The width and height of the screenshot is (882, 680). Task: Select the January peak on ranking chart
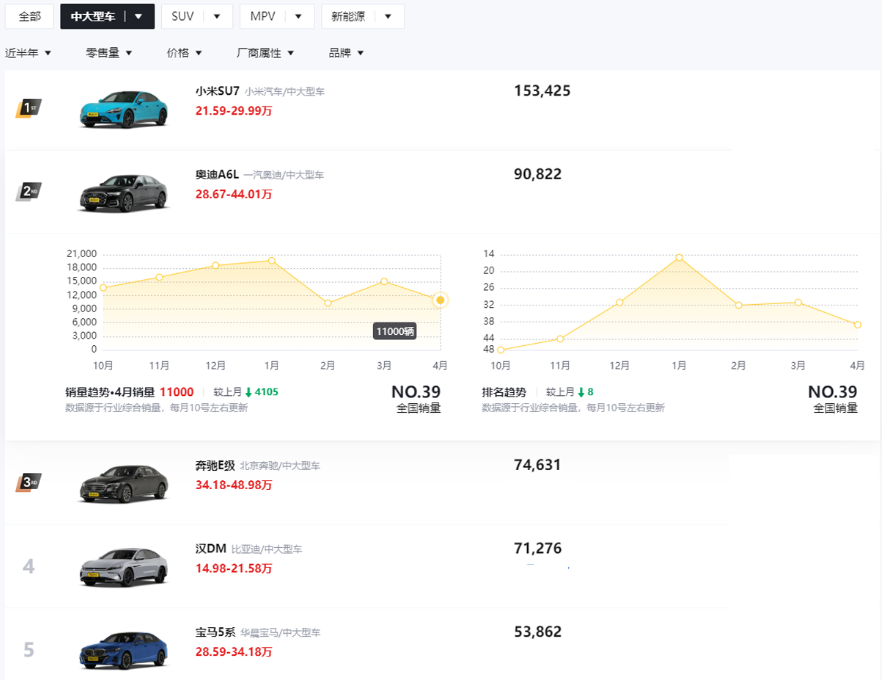679,257
